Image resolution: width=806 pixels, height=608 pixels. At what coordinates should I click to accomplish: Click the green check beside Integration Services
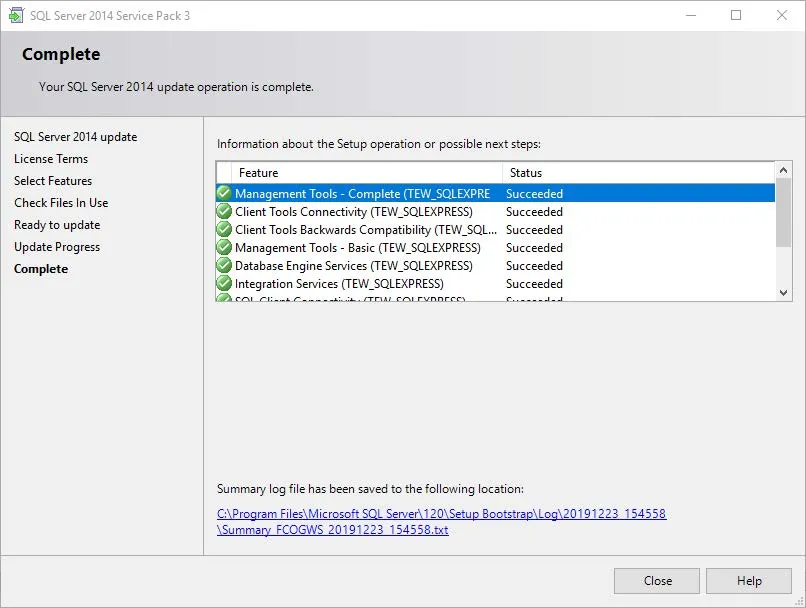pyautogui.click(x=226, y=283)
